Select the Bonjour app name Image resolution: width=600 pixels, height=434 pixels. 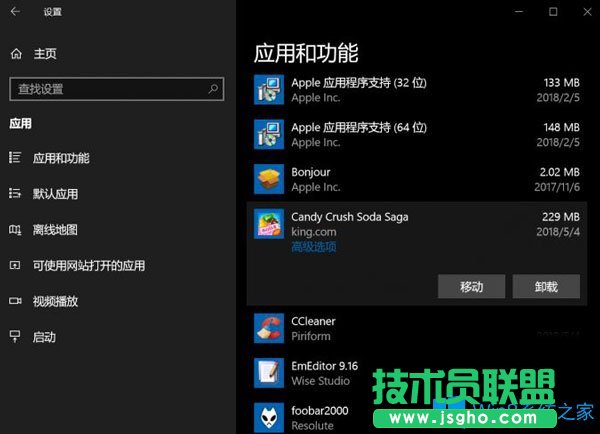(x=311, y=172)
